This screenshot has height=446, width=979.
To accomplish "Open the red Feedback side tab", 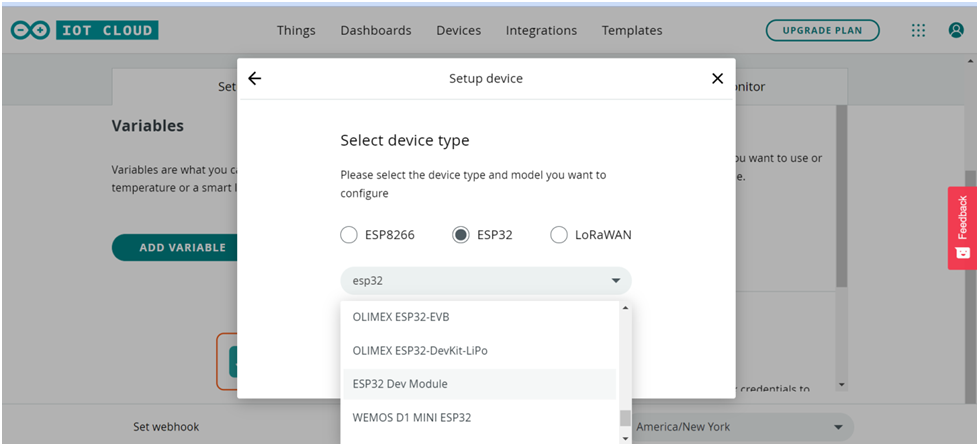I will click(962, 228).
